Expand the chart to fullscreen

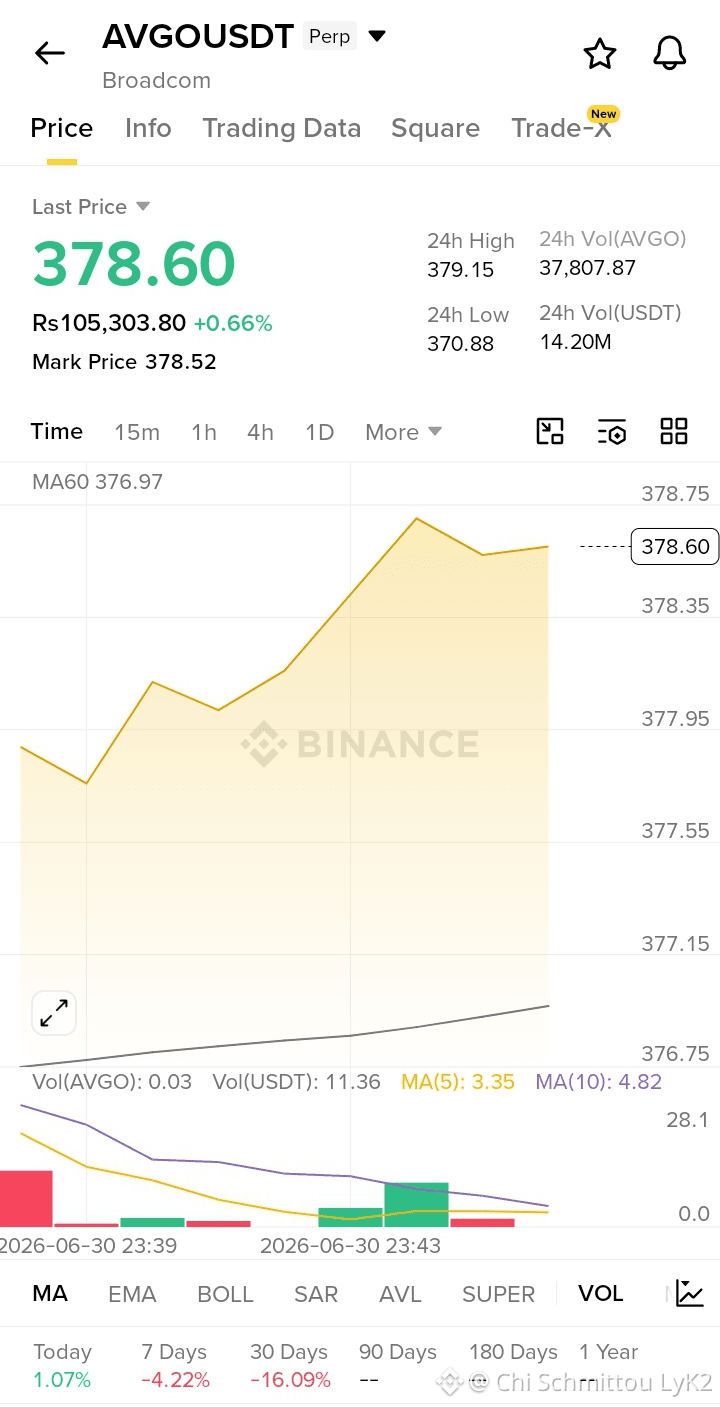pyautogui.click(x=54, y=1014)
